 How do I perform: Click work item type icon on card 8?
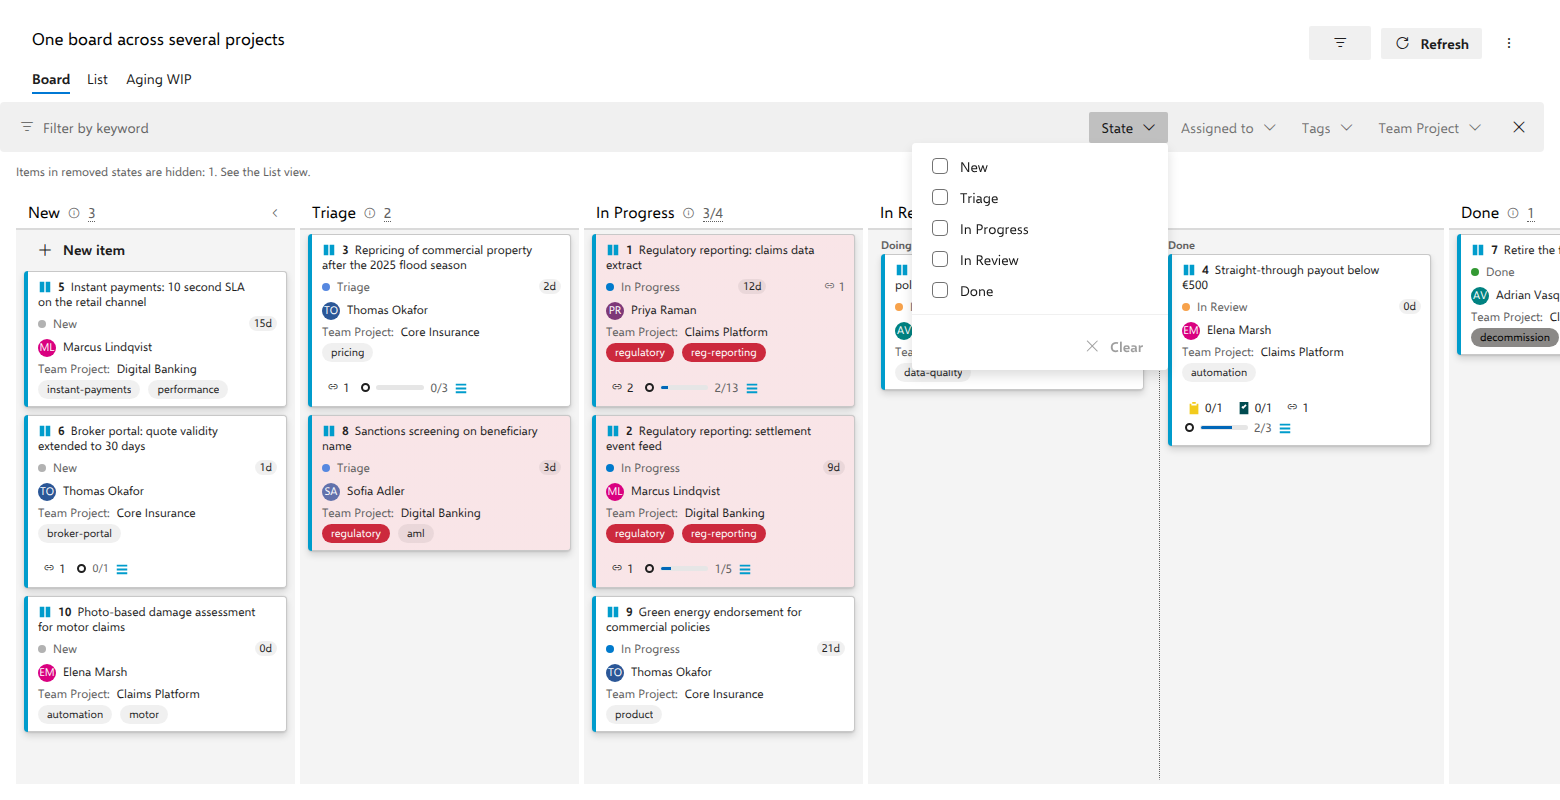[x=329, y=431]
